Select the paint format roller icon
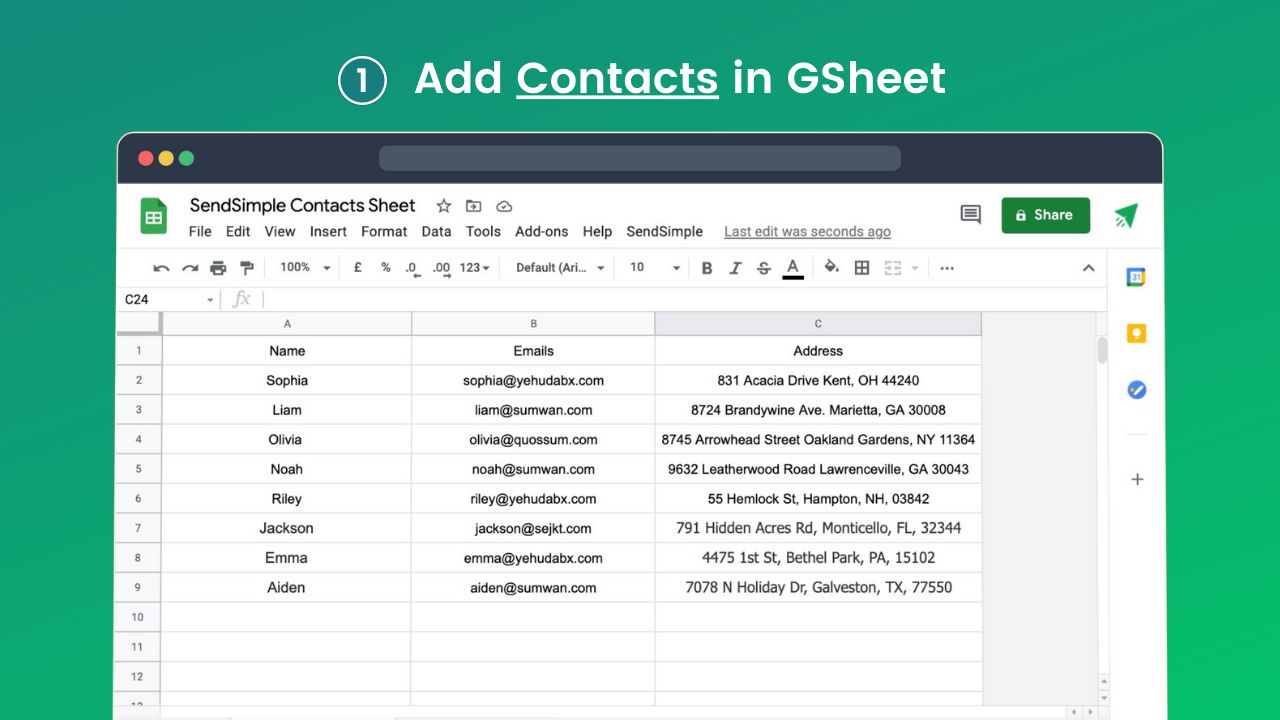Viewport: 1280px width, 720px height. coord(247,268)
